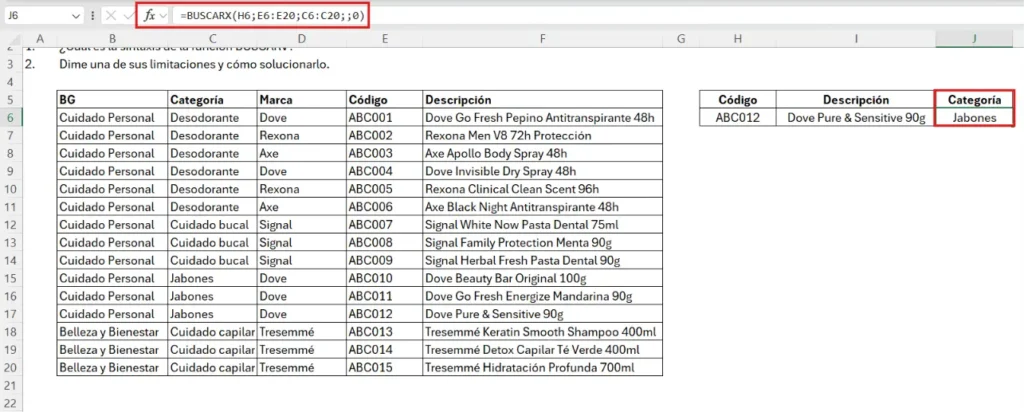Image resolution: width=1024 pixels, height=412 pixels.
Task: Select column E header
Action: pyautogui.click(x=385, y=39)
